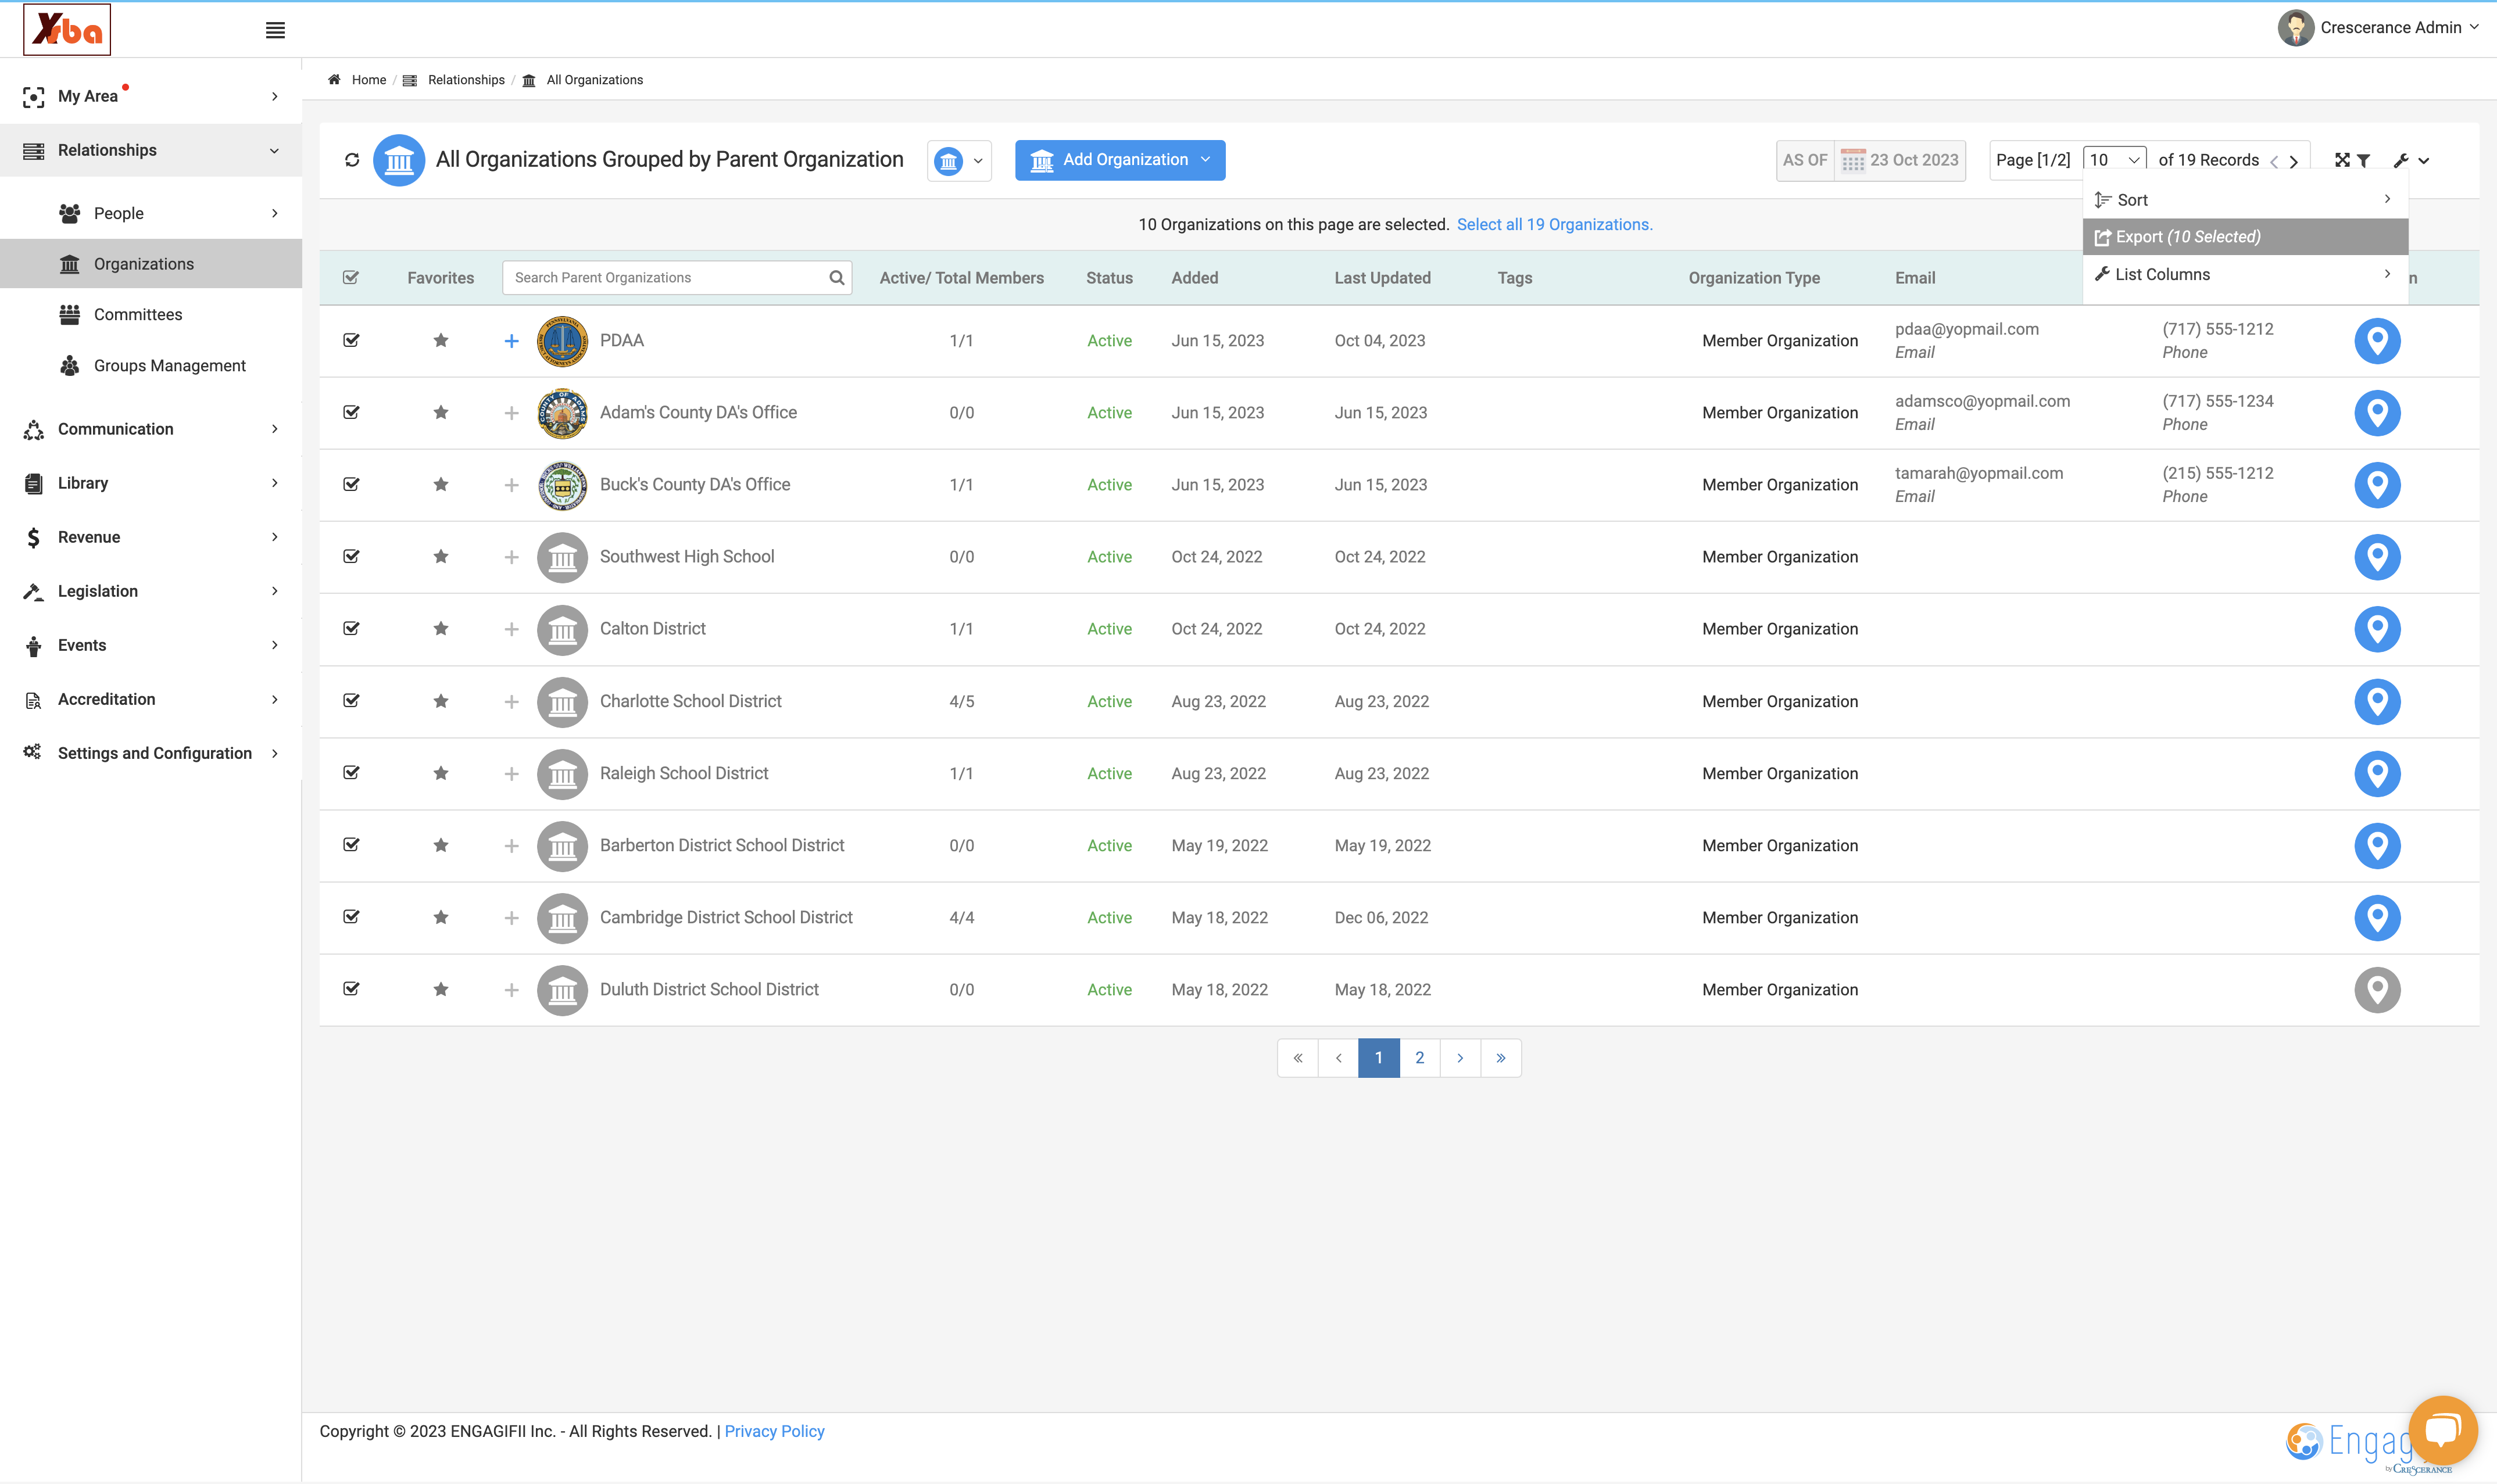Viewport: 2497px width, 1484px height.
Task: Open the records-per-page dropdown showing 10
Action: click(x=2114, y=160)
